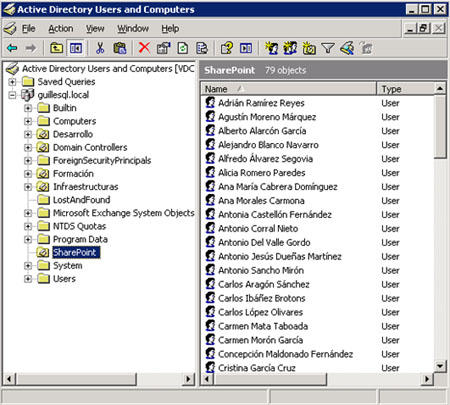Screen dimensions: 450x405
Task: Collapse the guillesql.local domain node
Action: 12,95
